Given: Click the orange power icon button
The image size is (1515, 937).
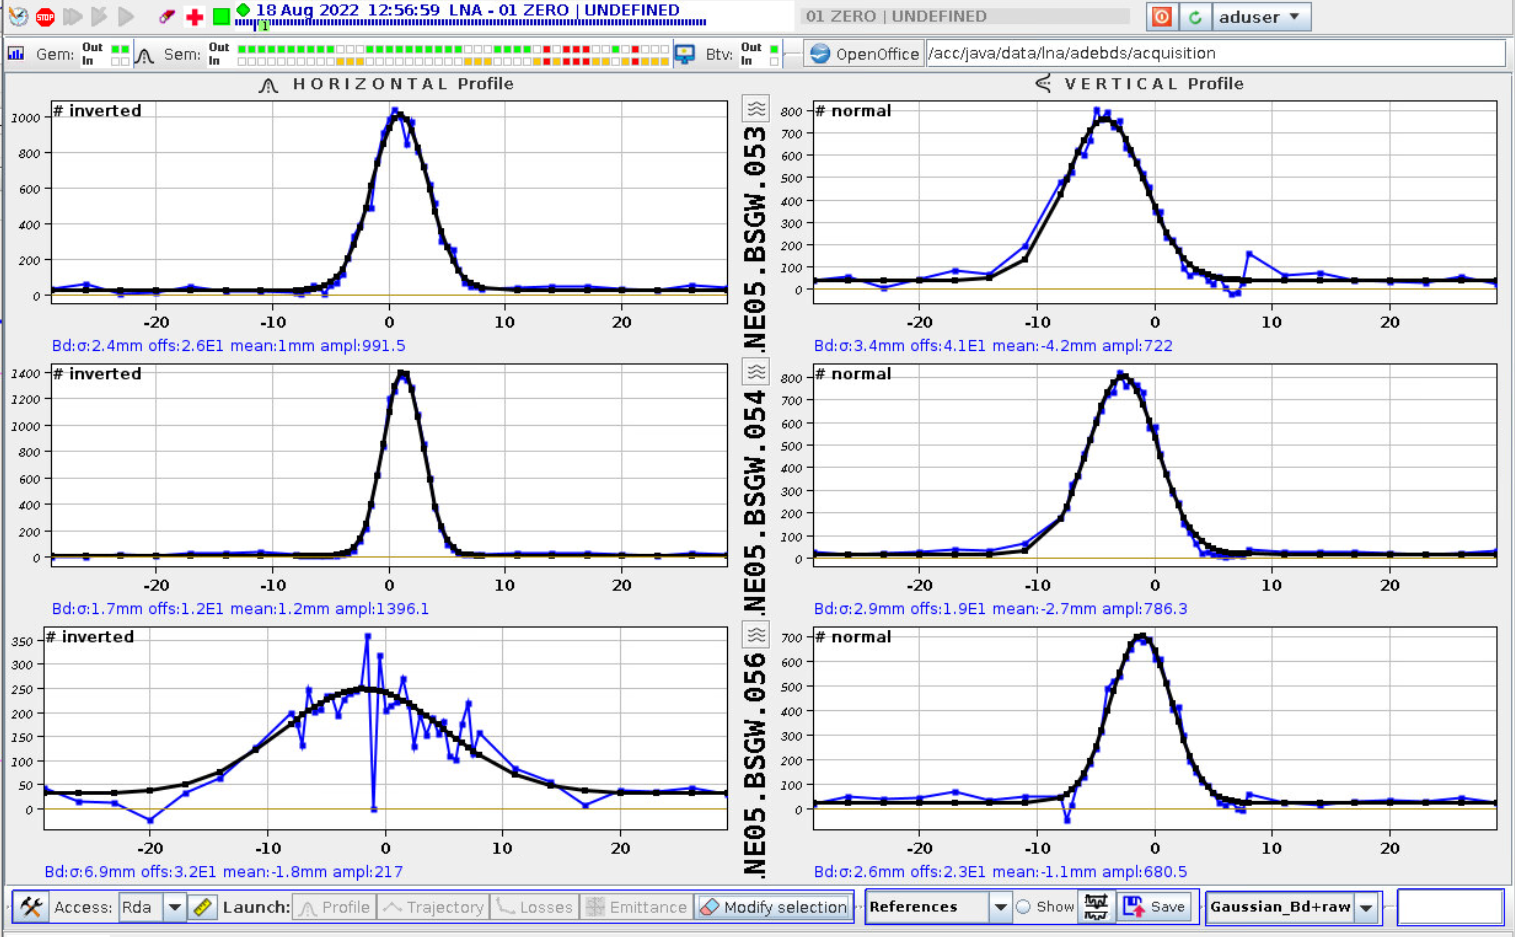Looking at the screenshot, I should coord(1161,17).
